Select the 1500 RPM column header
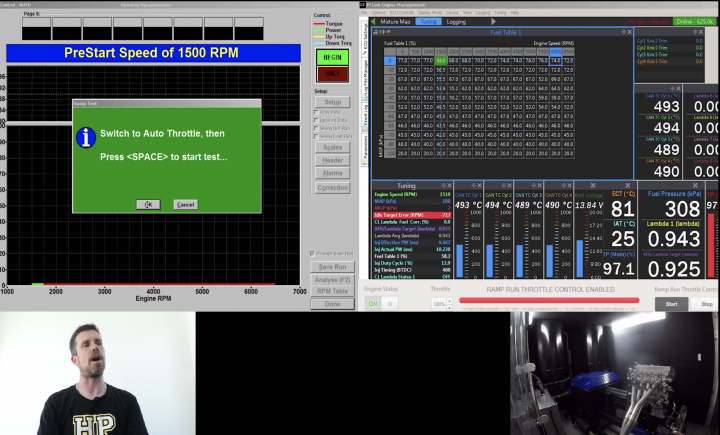The width and height of the screenshot is (720, 435). [x=441, y=52]
